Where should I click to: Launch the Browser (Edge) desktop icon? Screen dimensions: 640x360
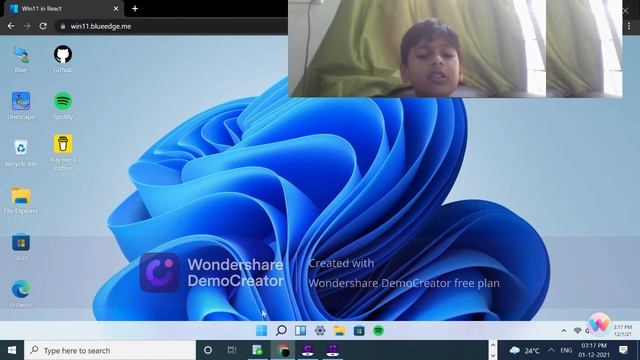coord(21,293)
